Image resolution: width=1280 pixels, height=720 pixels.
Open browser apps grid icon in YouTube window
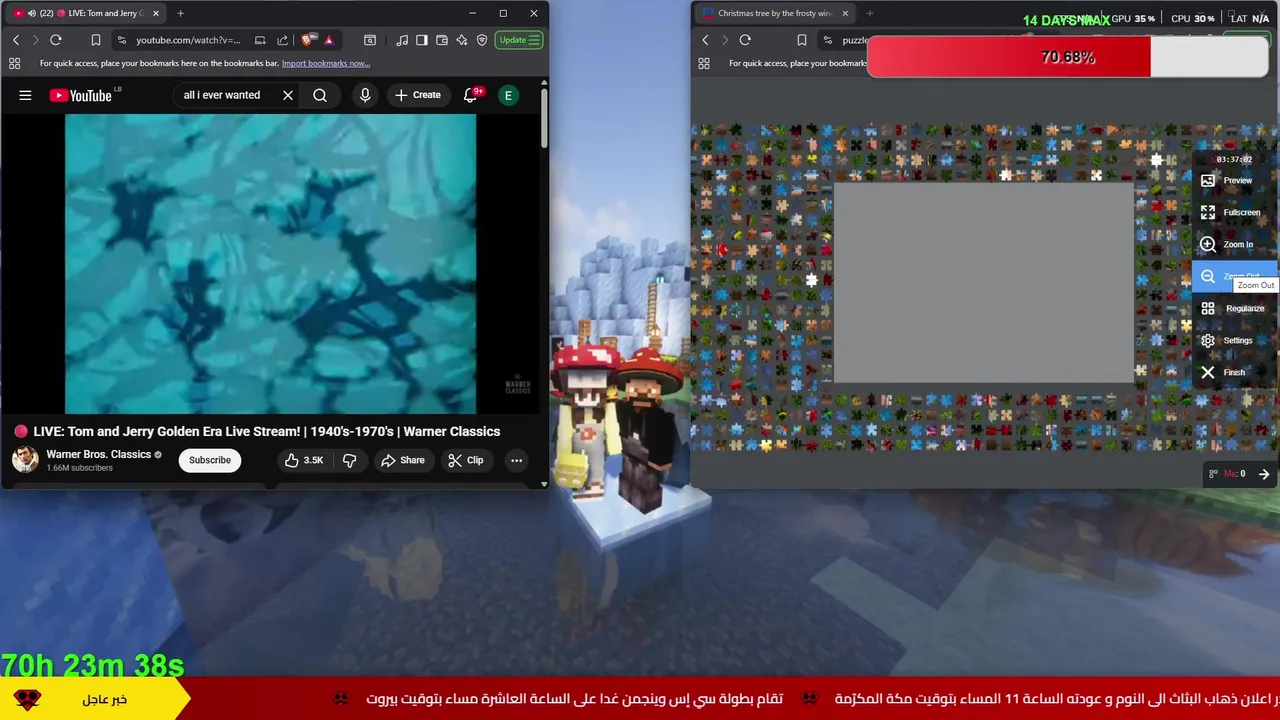pyautogui.click(x=14, y=63)
